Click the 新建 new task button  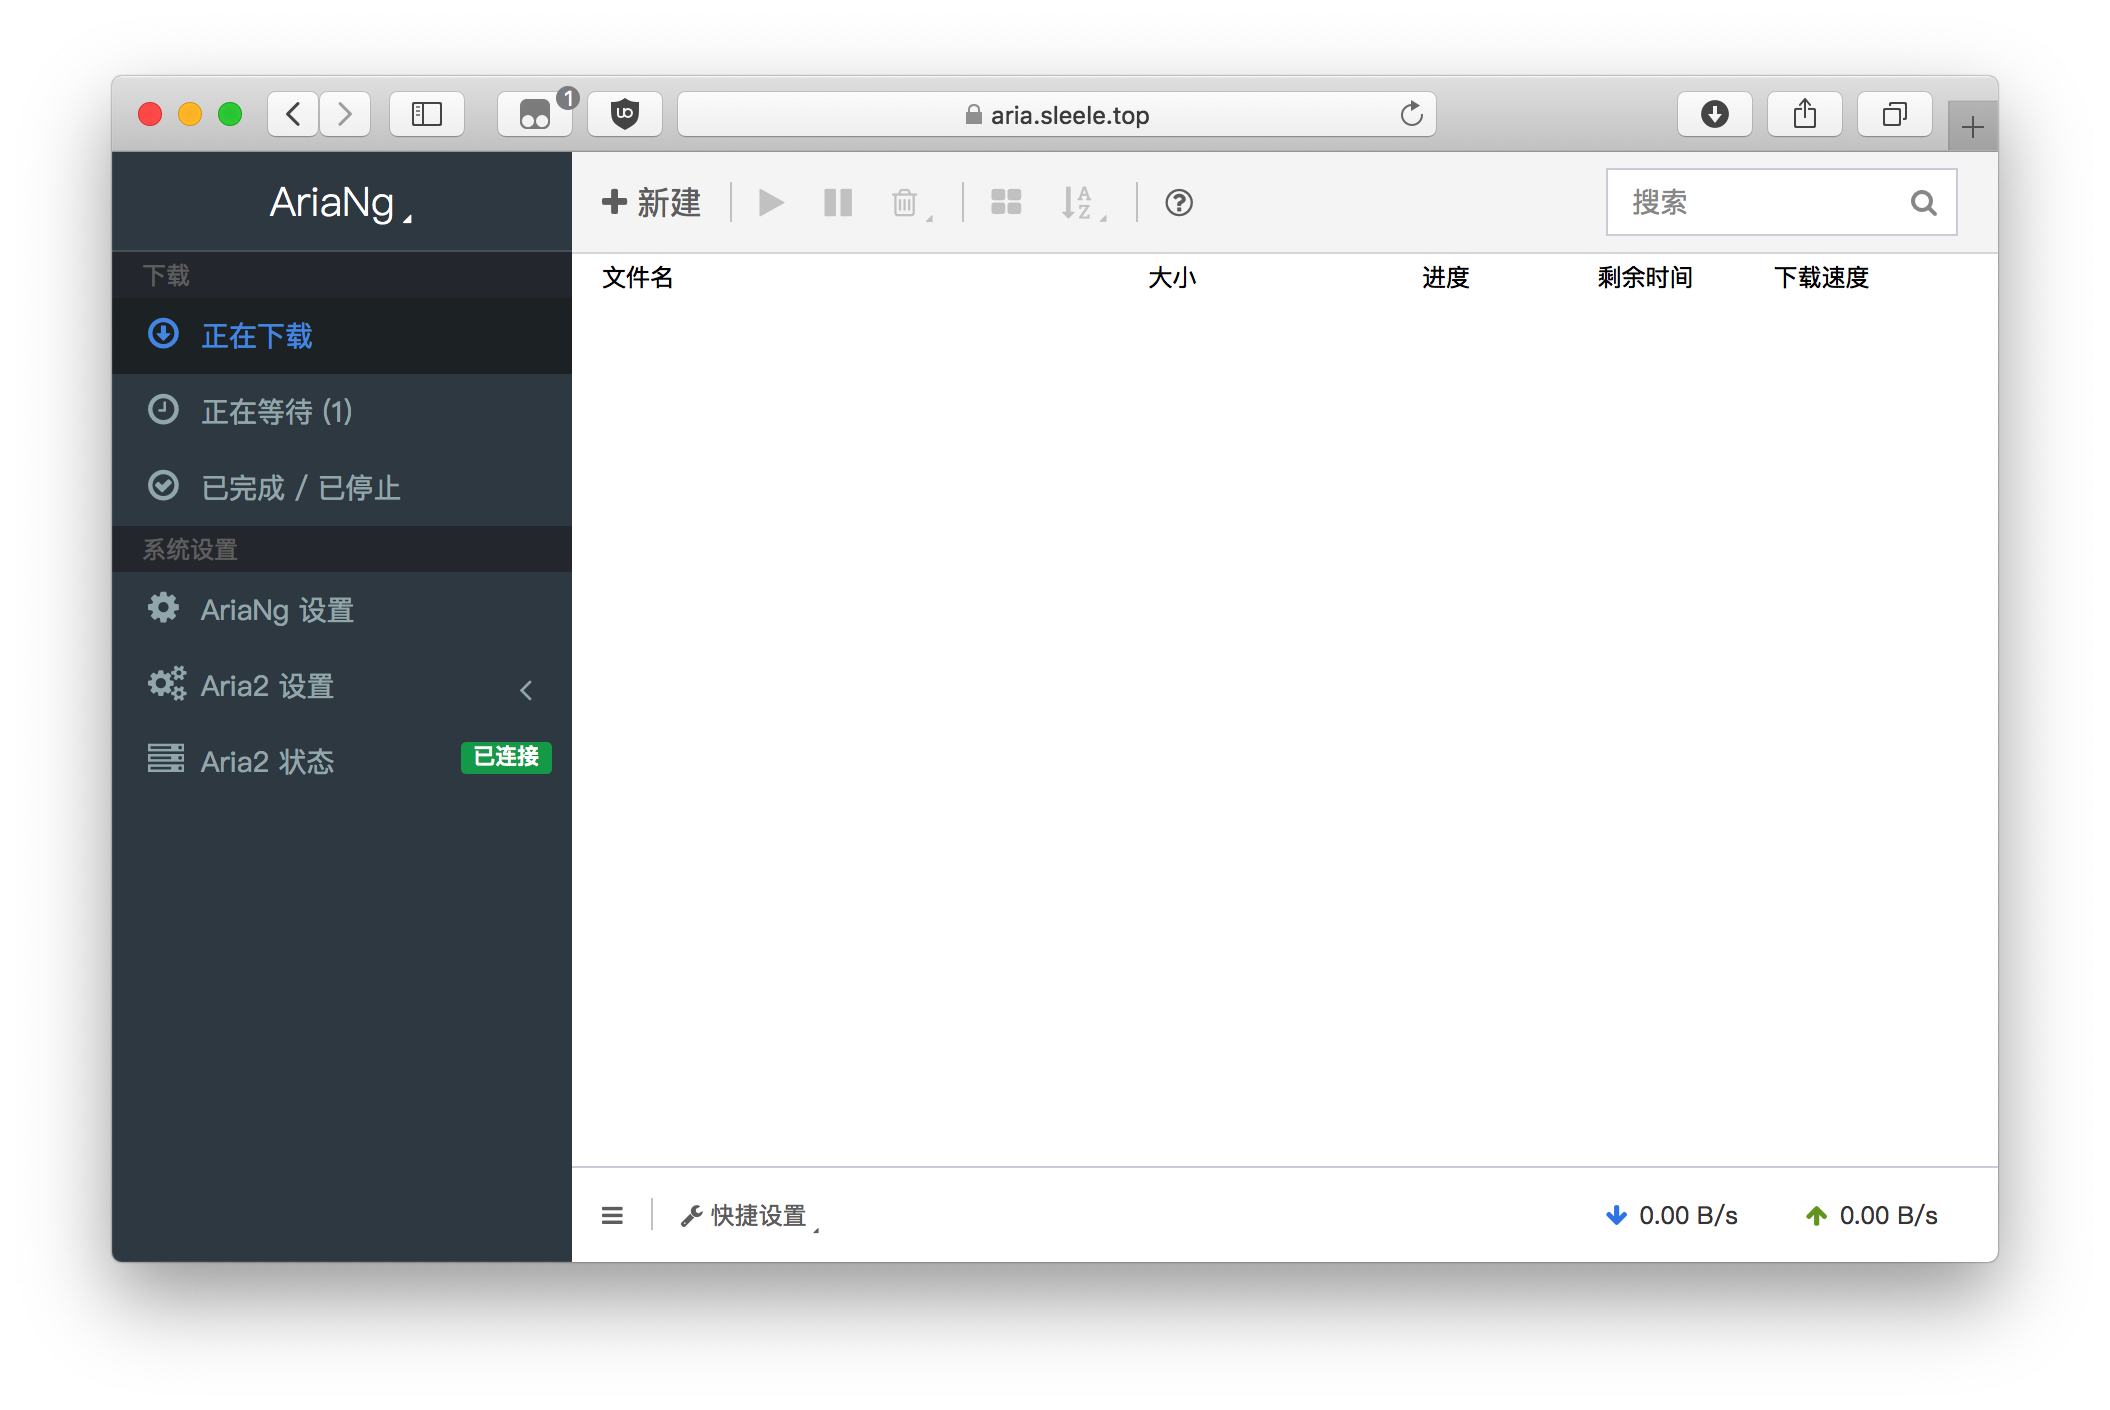pos(651,203)
